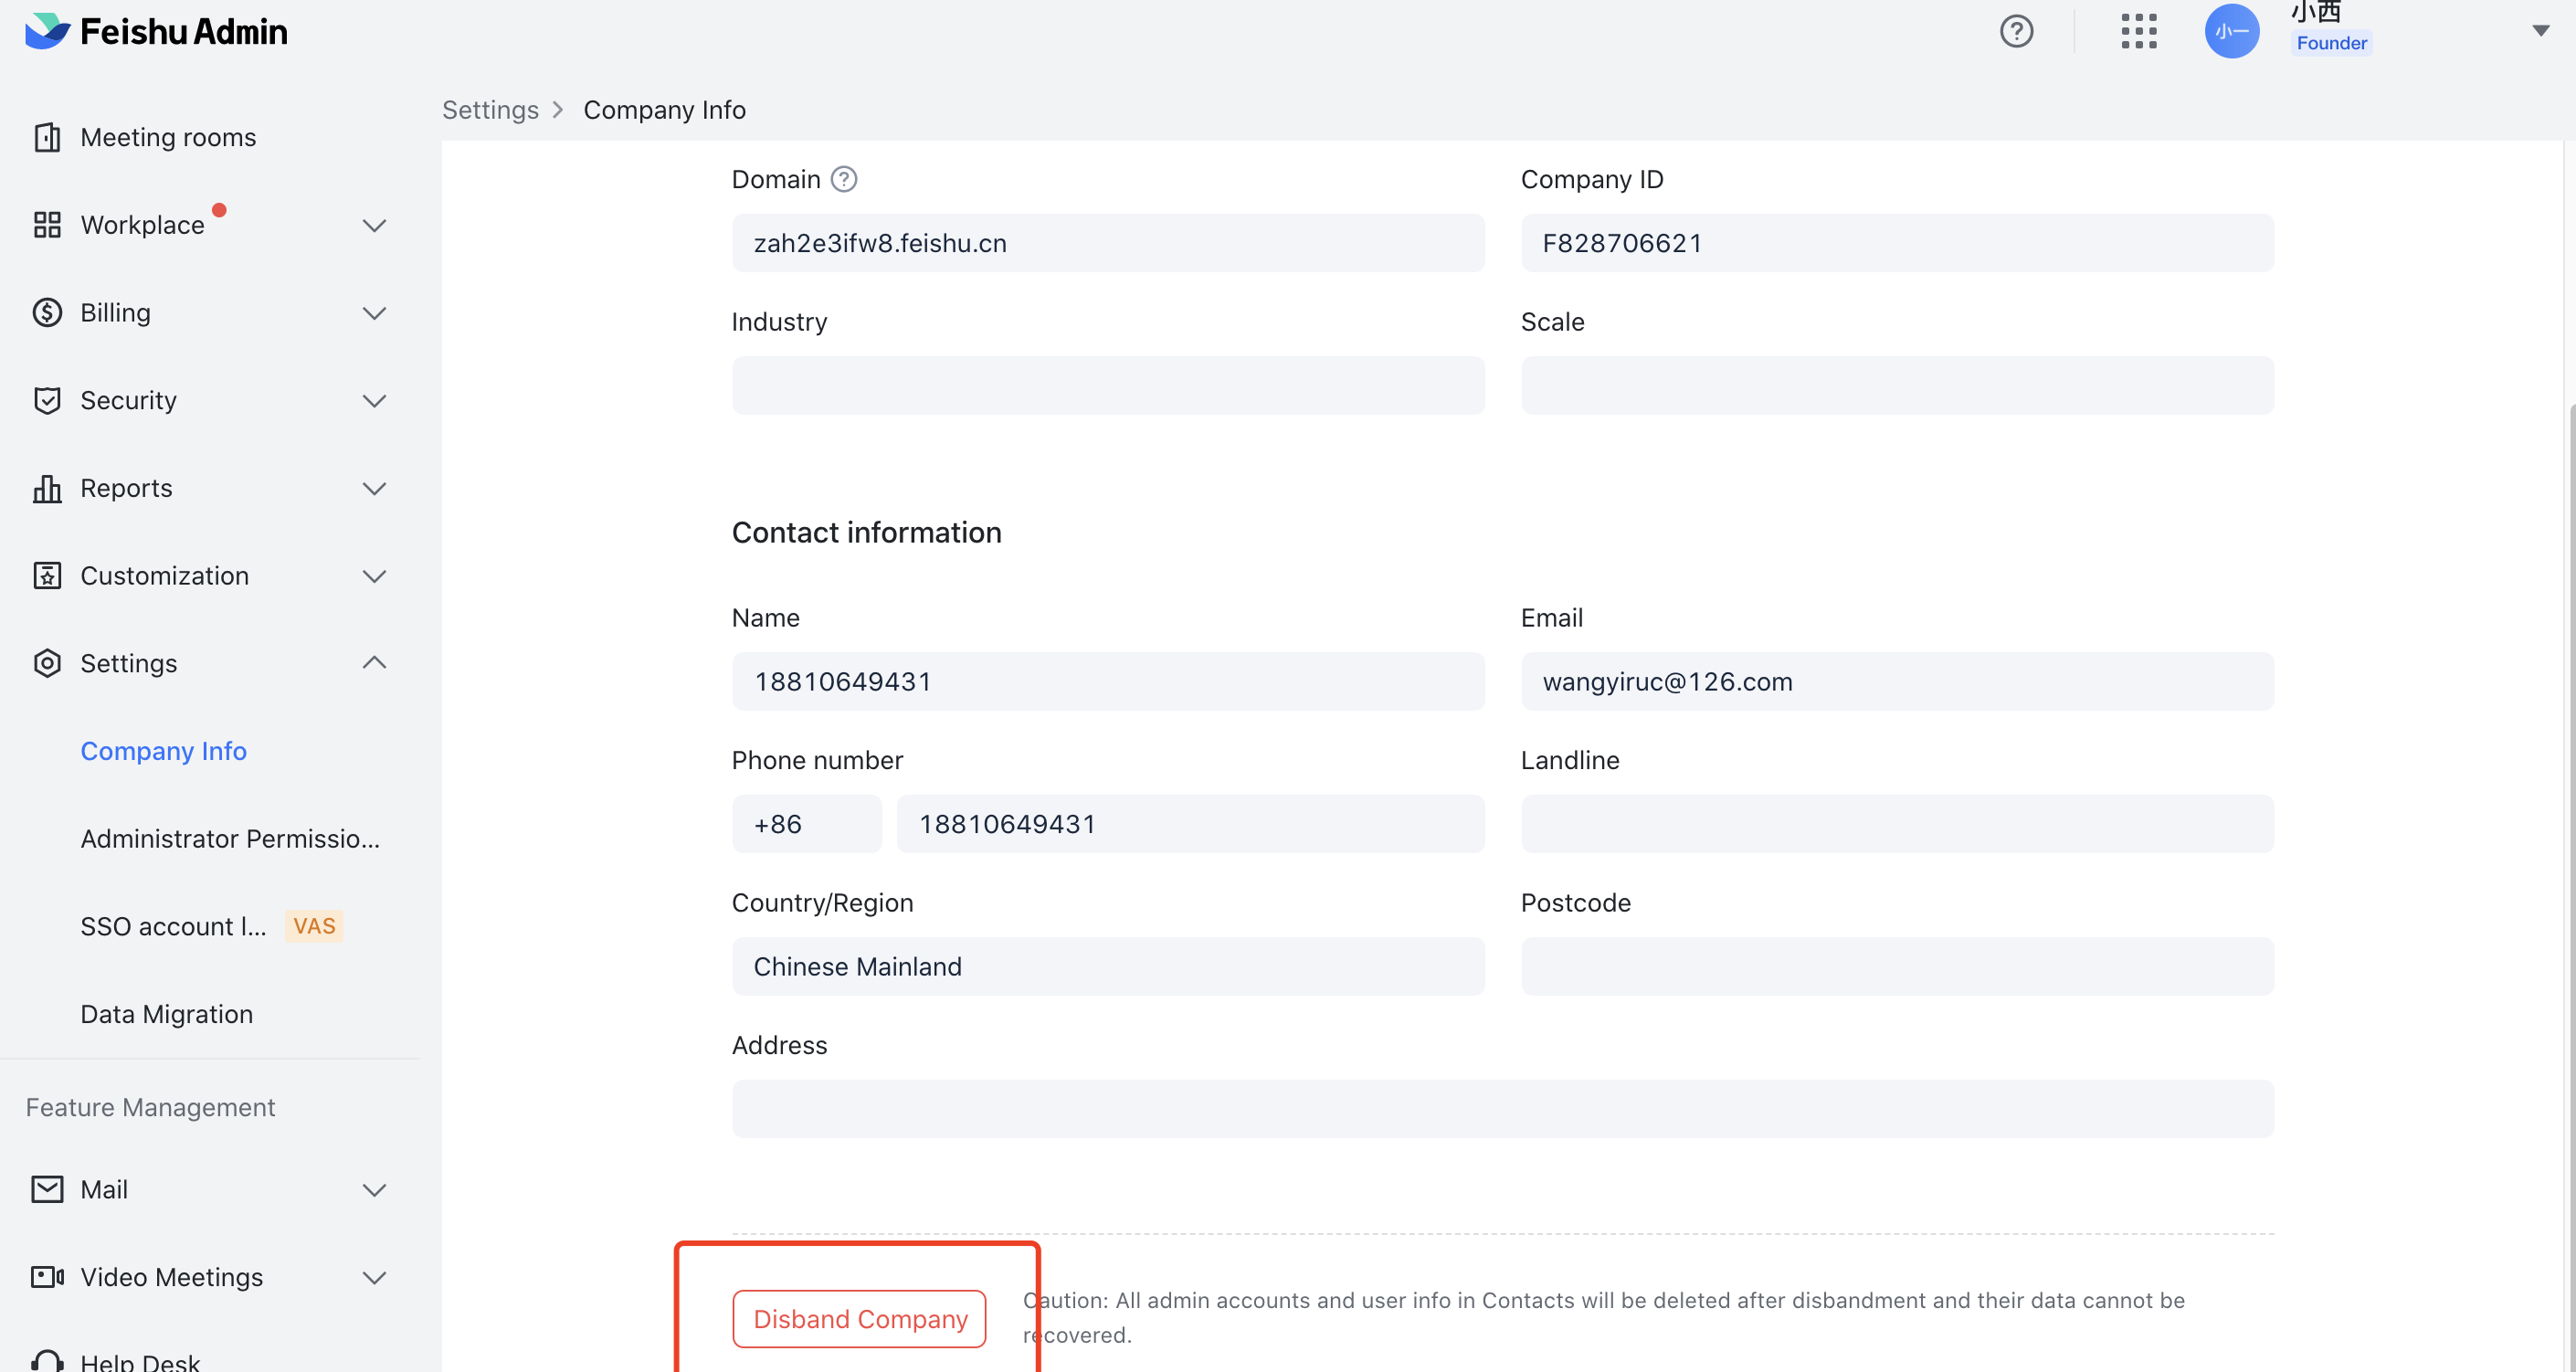Click Settings in the breadcrumb
The height and width of the screenshot is (1372, 2576).
(490, 110)
